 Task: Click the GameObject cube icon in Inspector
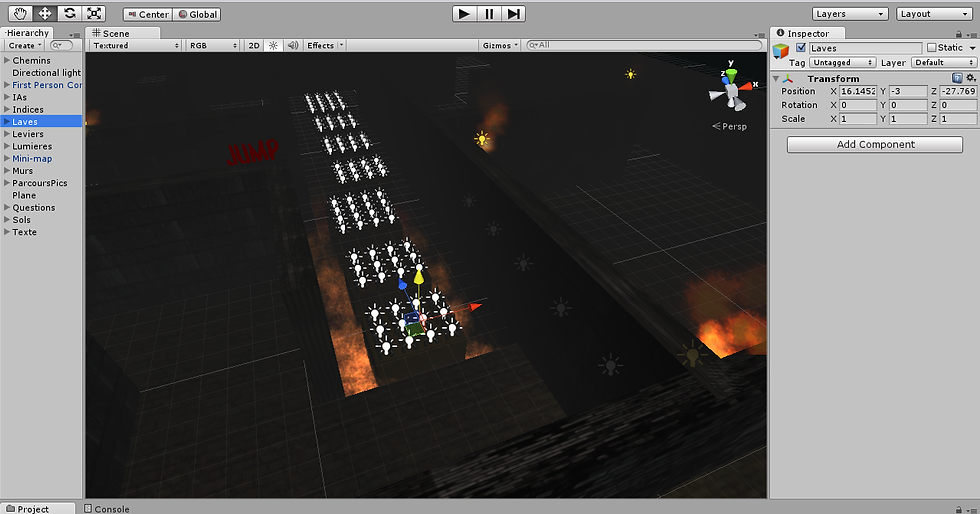click(781, 51)
